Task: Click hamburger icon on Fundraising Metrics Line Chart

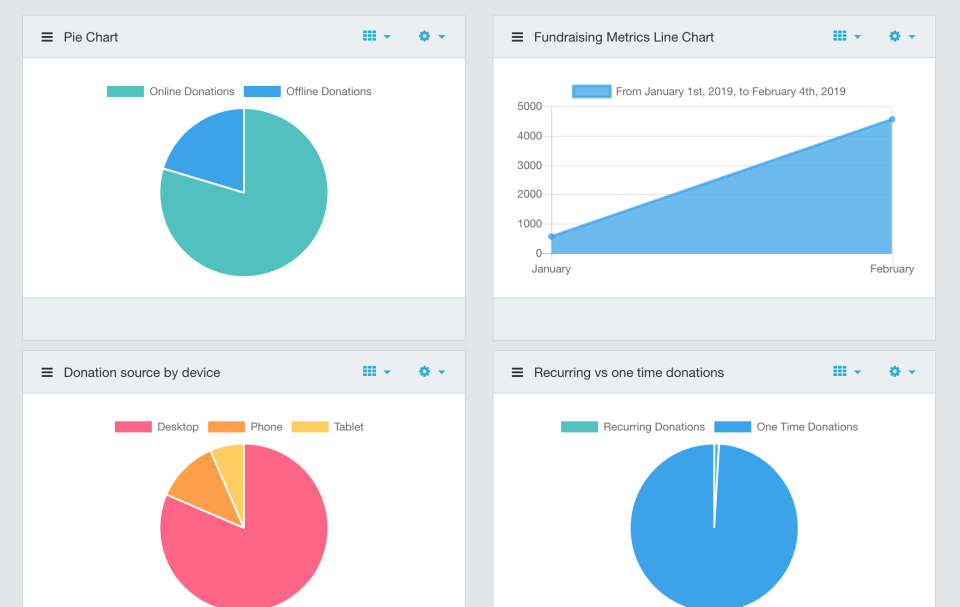Action: click(517, 37)
